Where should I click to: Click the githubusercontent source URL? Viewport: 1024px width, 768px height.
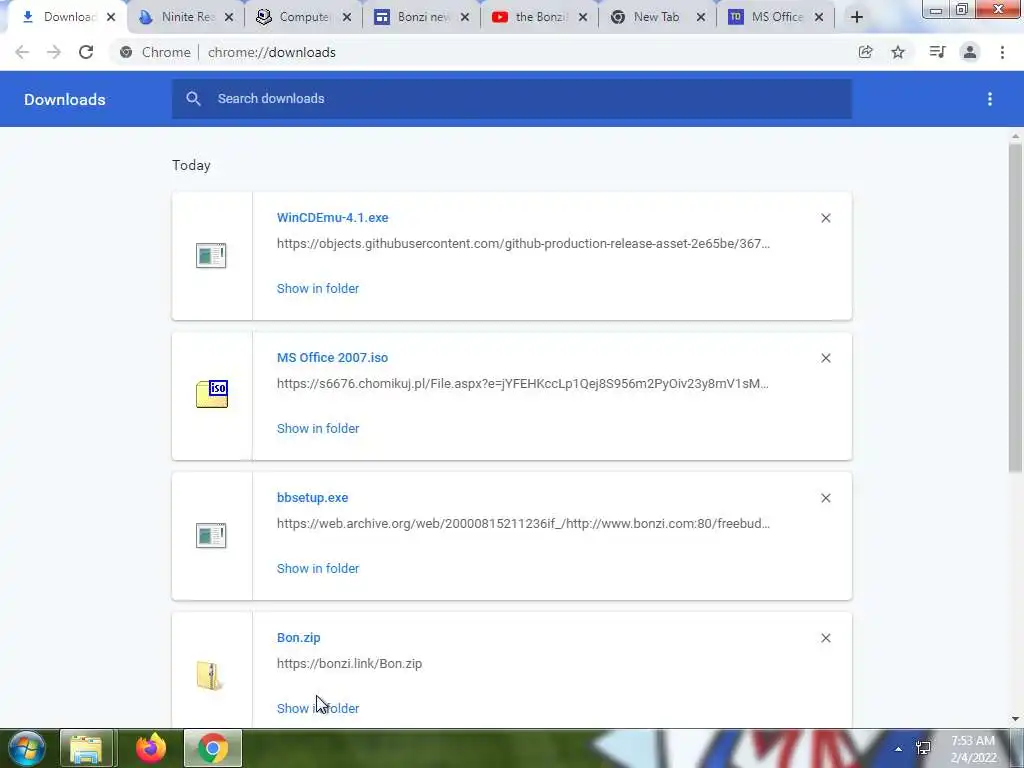click(x=523, y=244)
